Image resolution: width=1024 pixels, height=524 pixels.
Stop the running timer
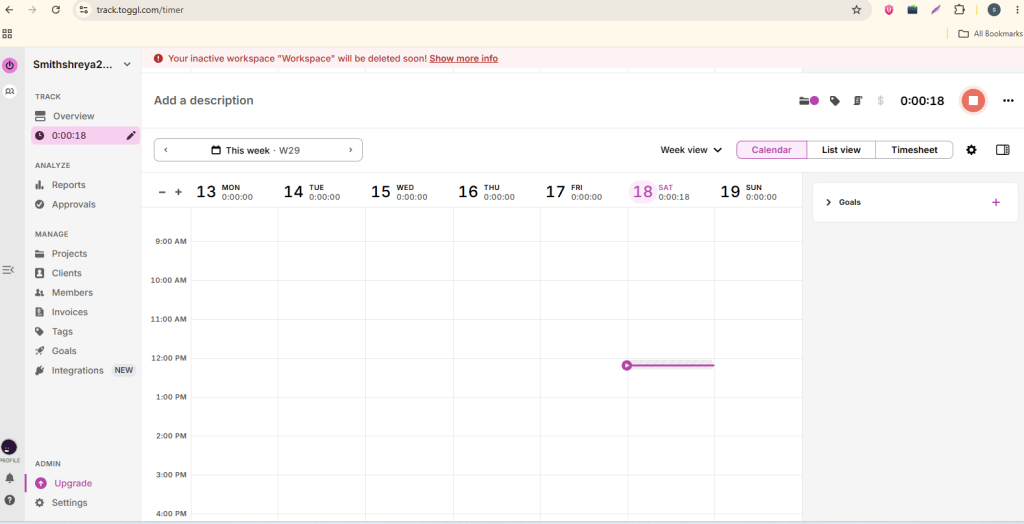[973, 101]
